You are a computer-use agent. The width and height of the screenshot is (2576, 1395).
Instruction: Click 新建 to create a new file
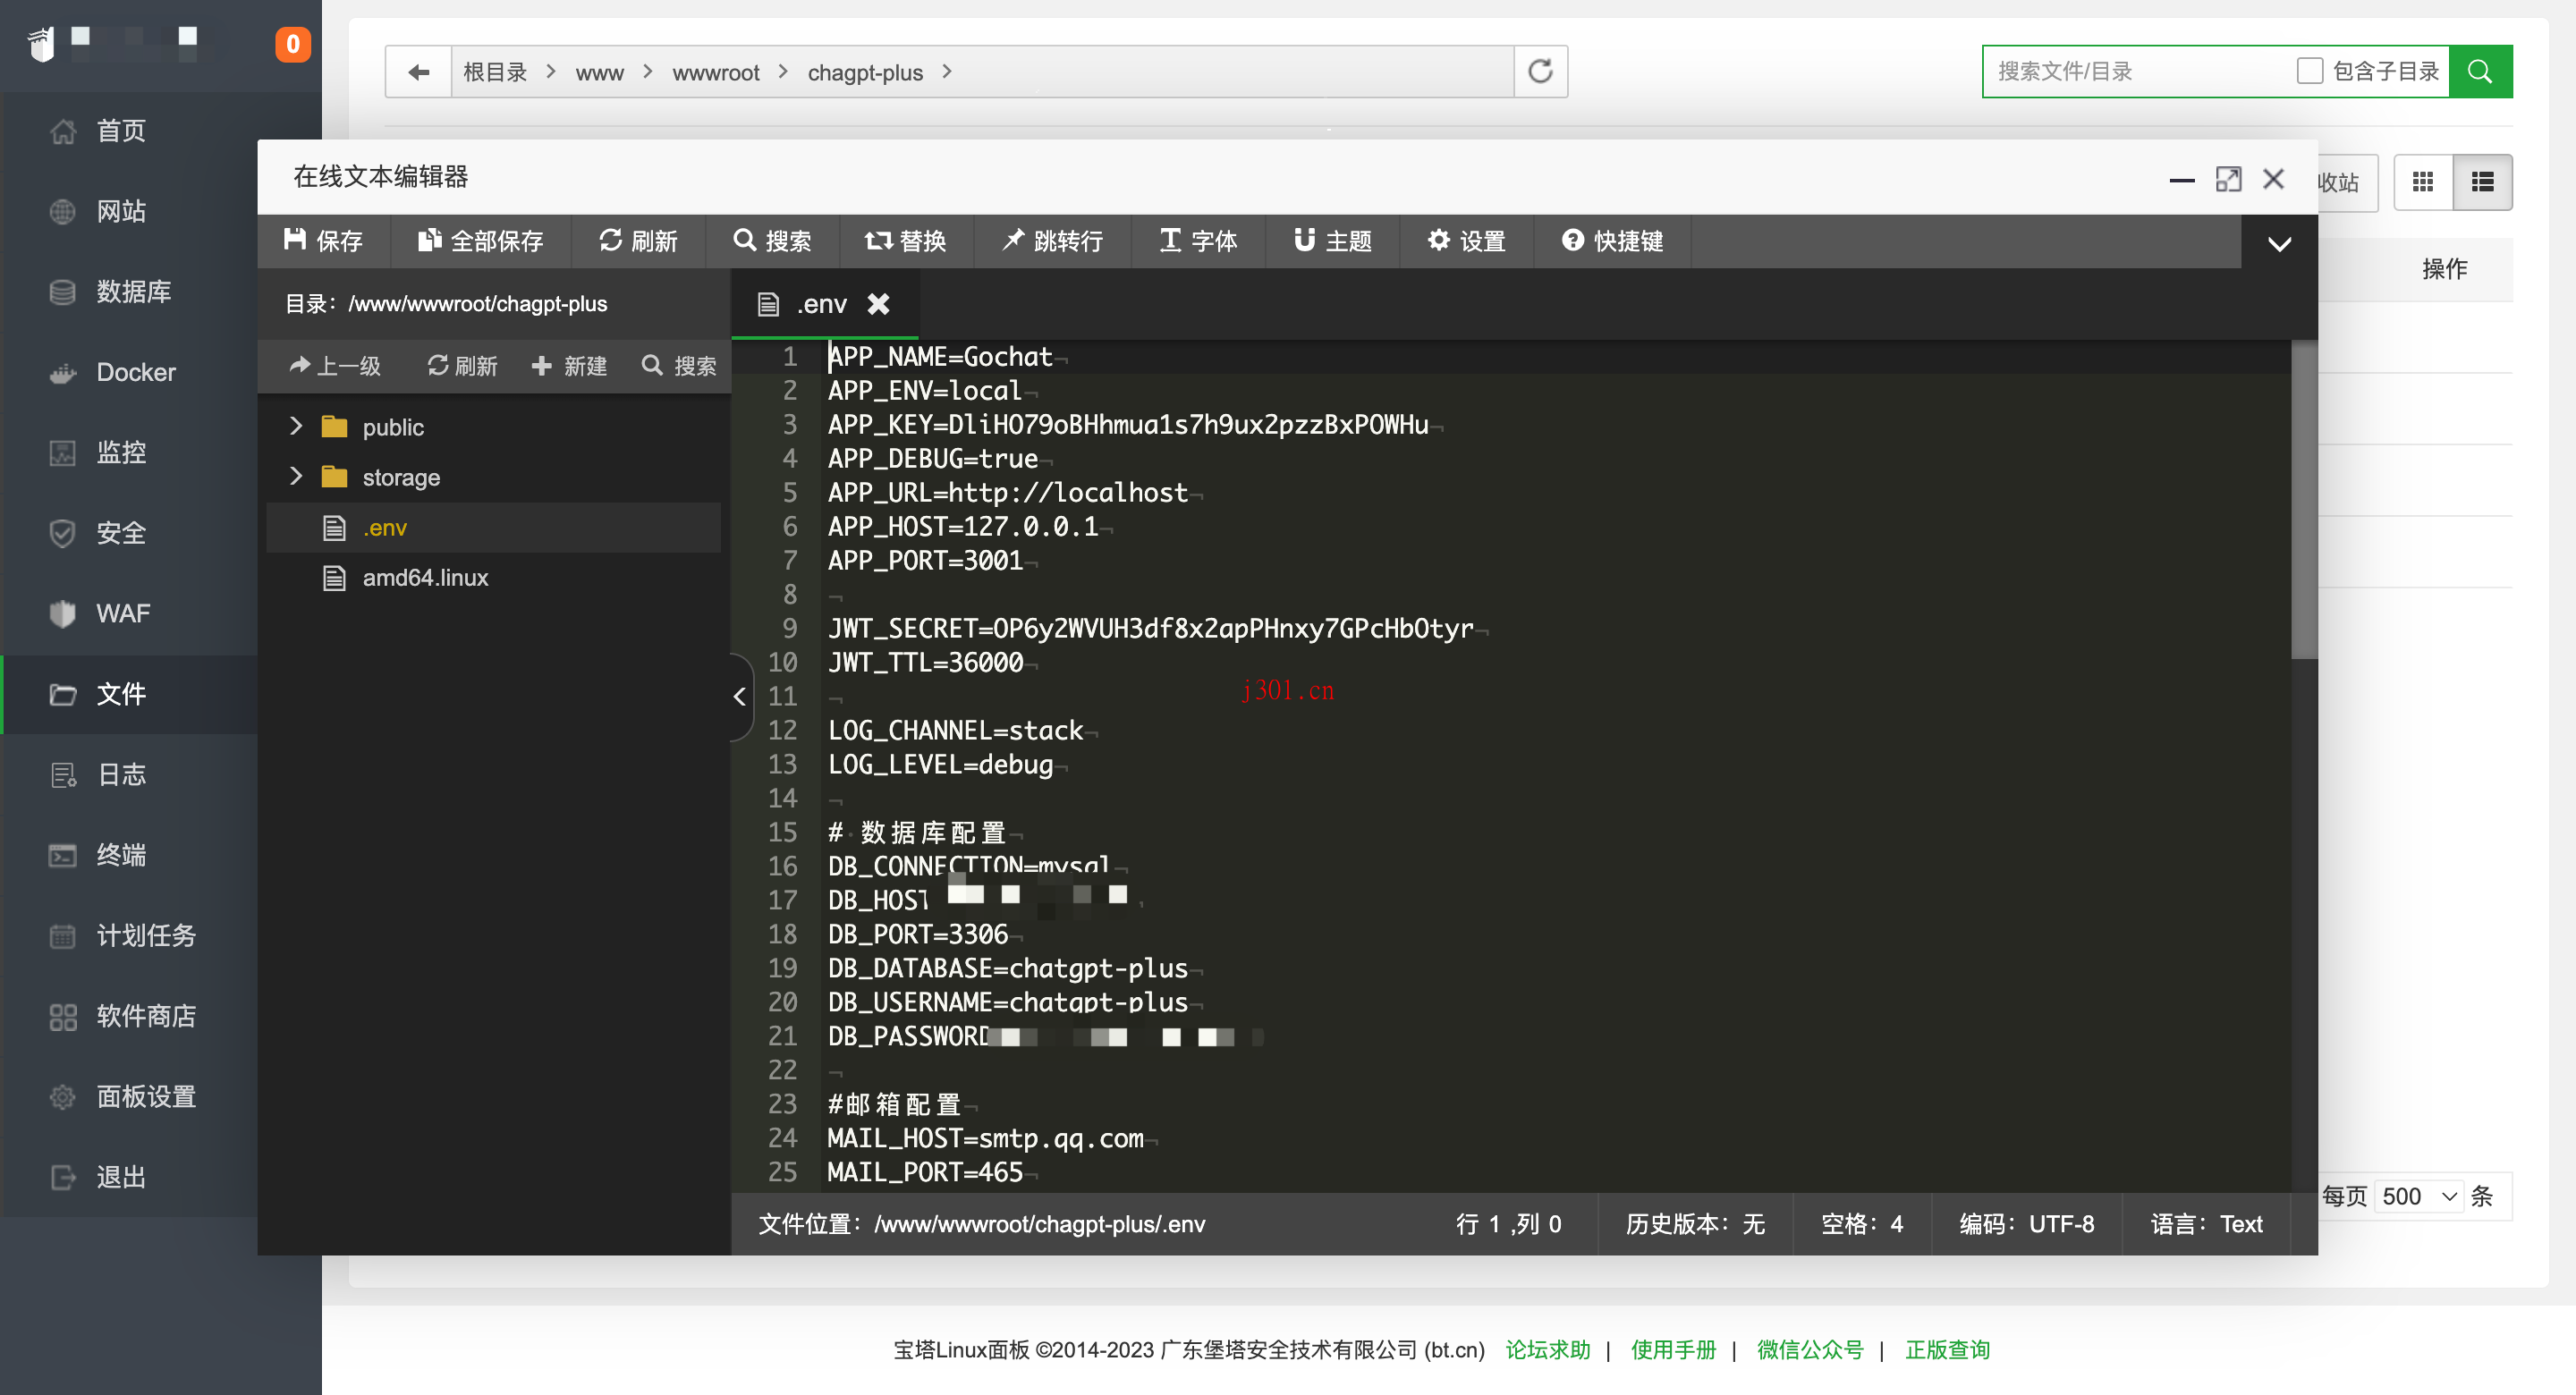[569, 366]
